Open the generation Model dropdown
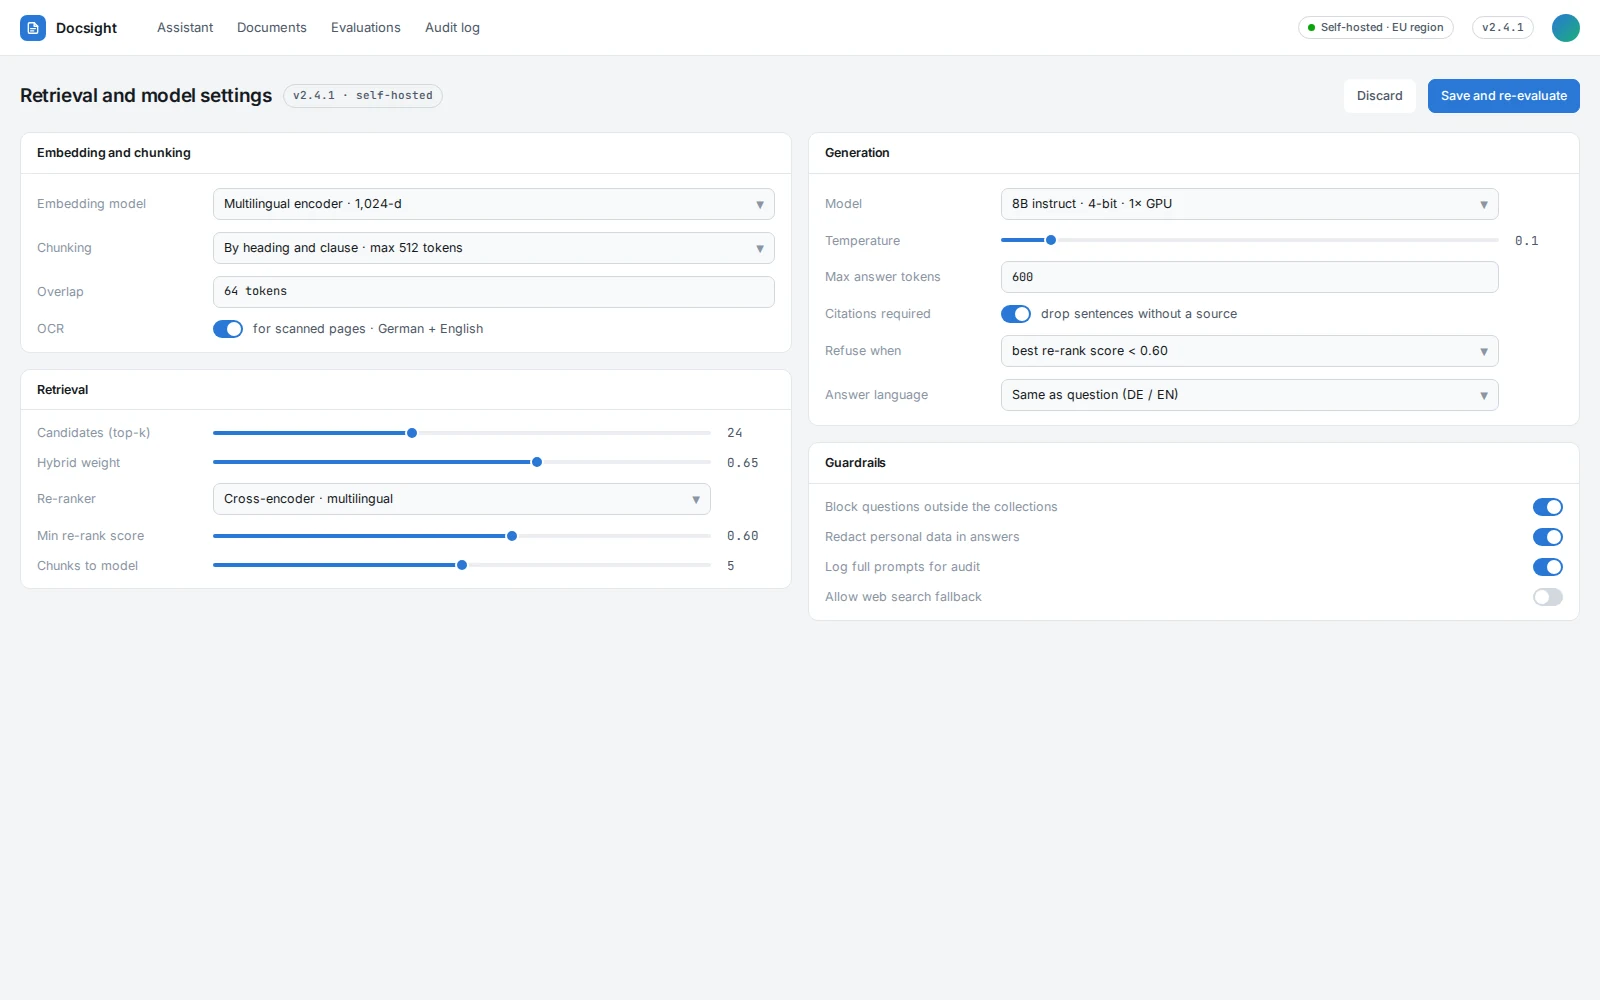 [x=1250, y=204]
